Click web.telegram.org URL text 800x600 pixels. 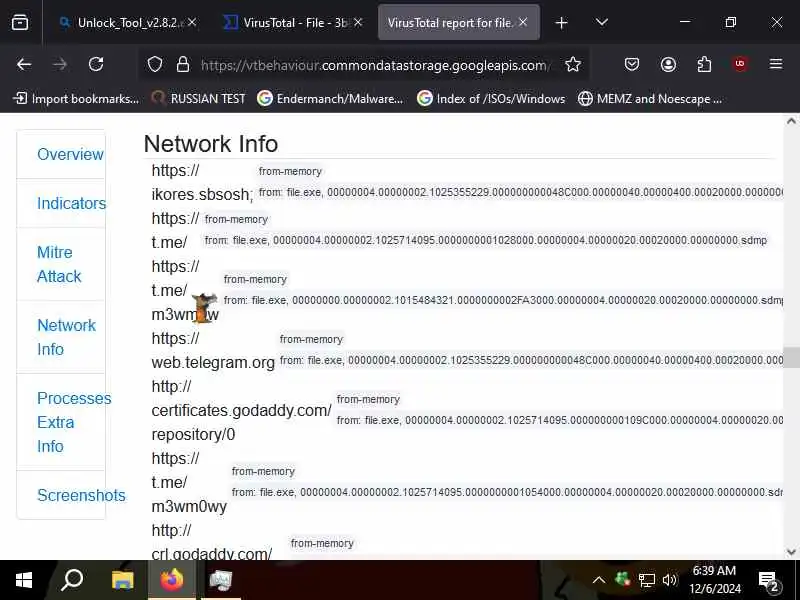213,362
